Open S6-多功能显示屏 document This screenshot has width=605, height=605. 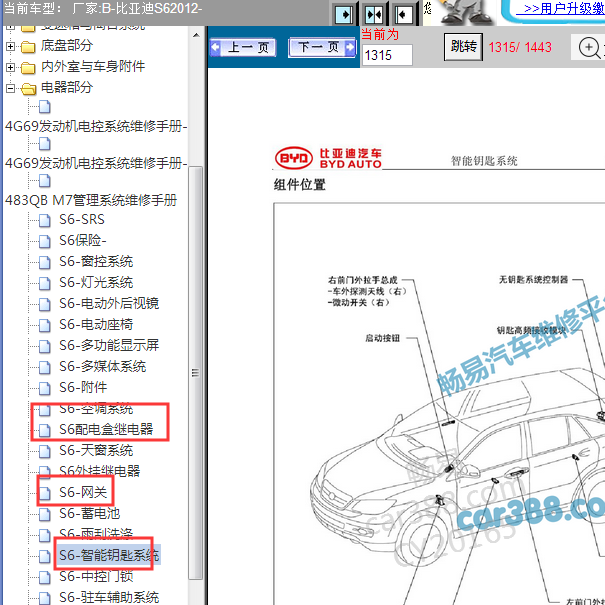pos(109,345)
